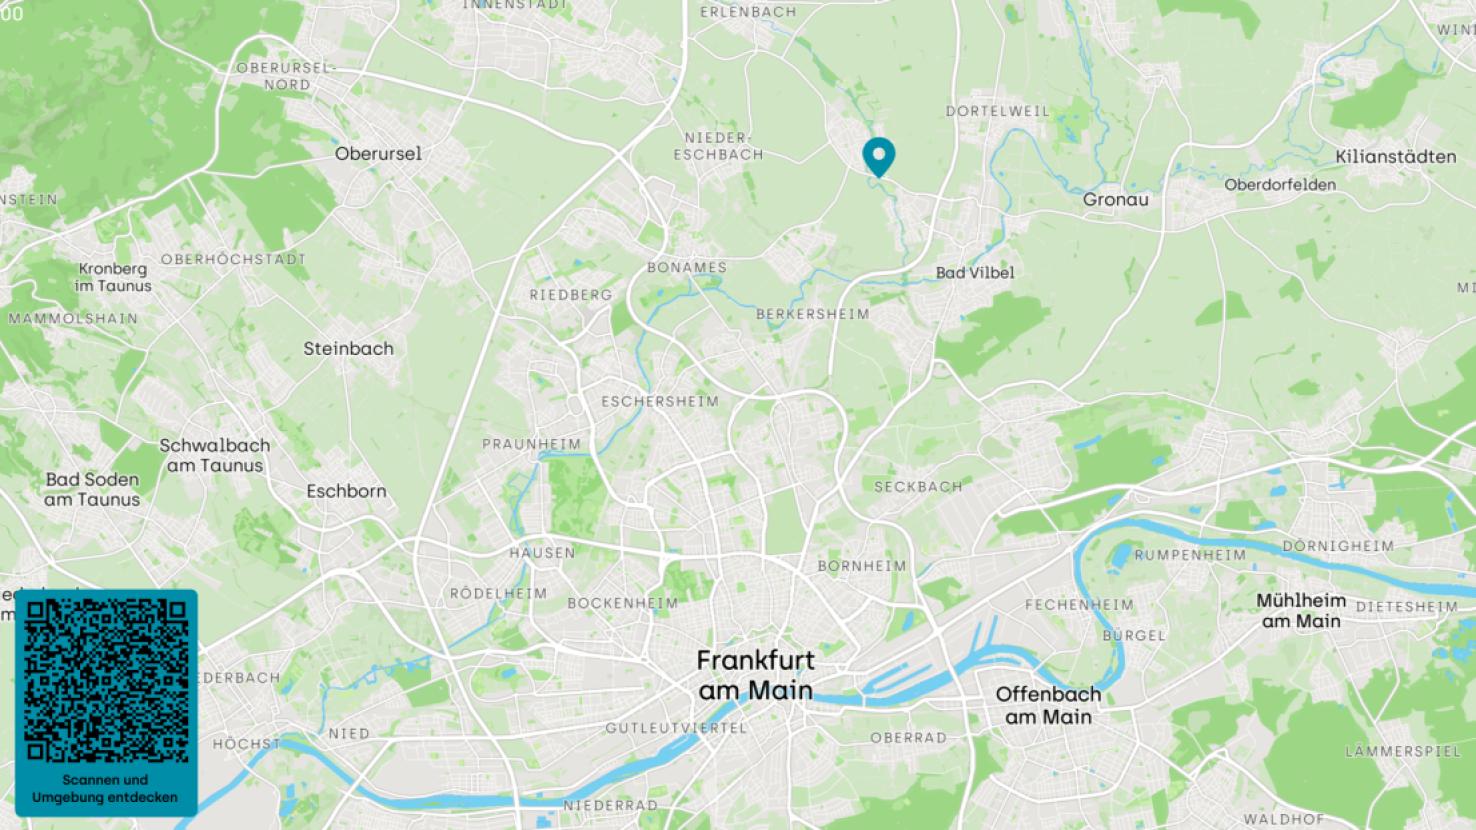The width and height of the screenshot is (1476, 830).
Task: Select the Mühlheim am Main label
Action: (x=1301, y=610)
